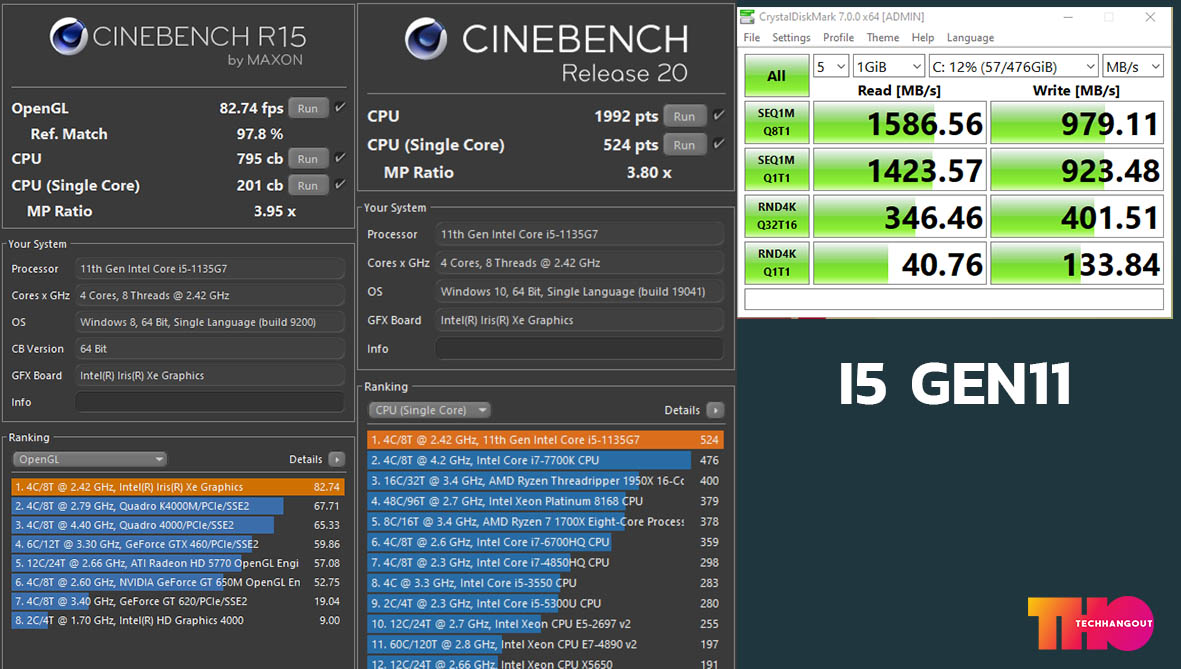Run CPU (Single Core) test in Cinebench R20

click(x=685, y=144)
